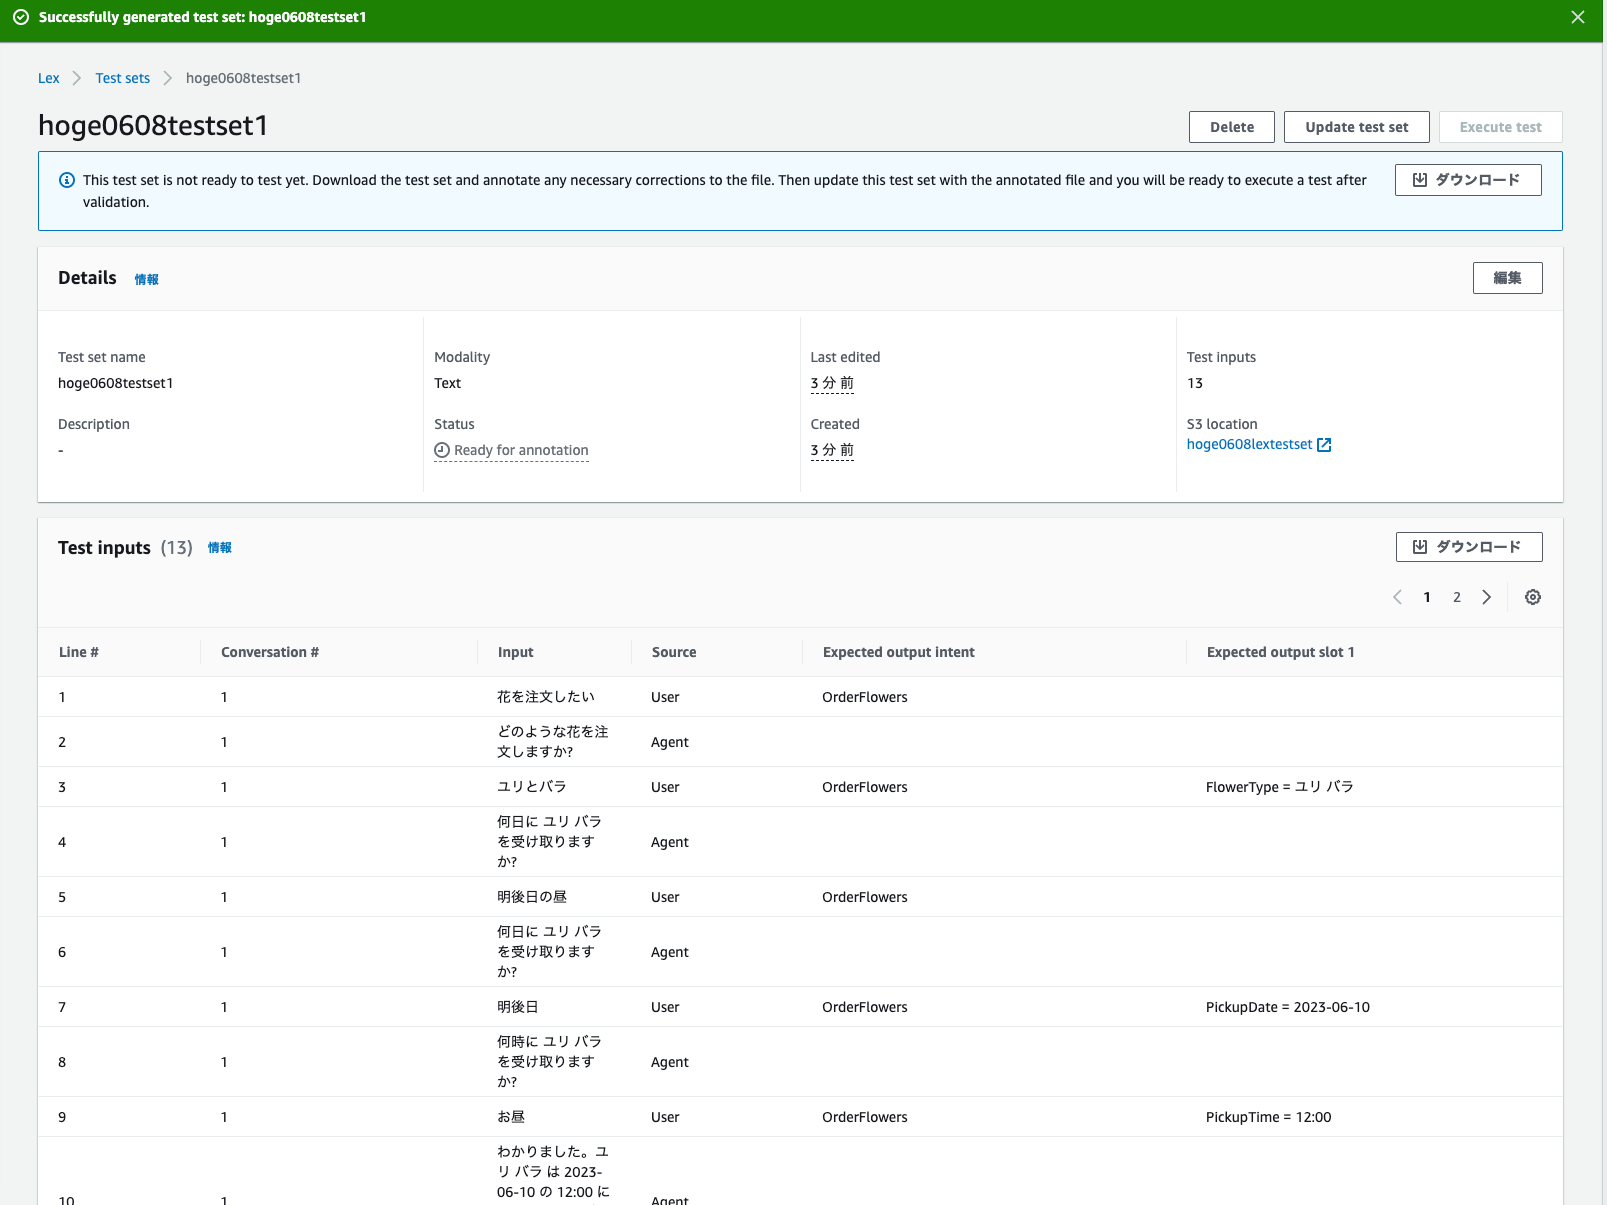Click the left pagination chevron
The image size is (1607, 1205).
point(1397,597)
